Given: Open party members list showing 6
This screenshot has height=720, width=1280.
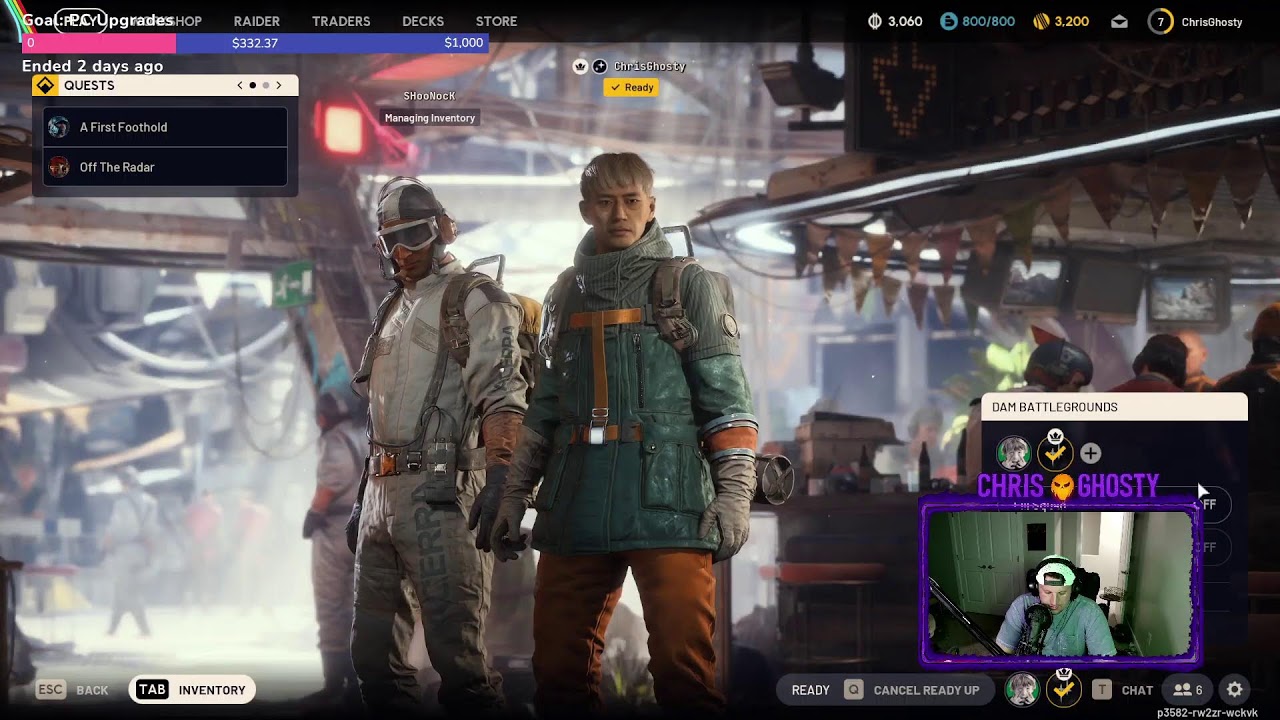Looking at the screenshot, I should pyautogui.click(x=1188, y=690).
